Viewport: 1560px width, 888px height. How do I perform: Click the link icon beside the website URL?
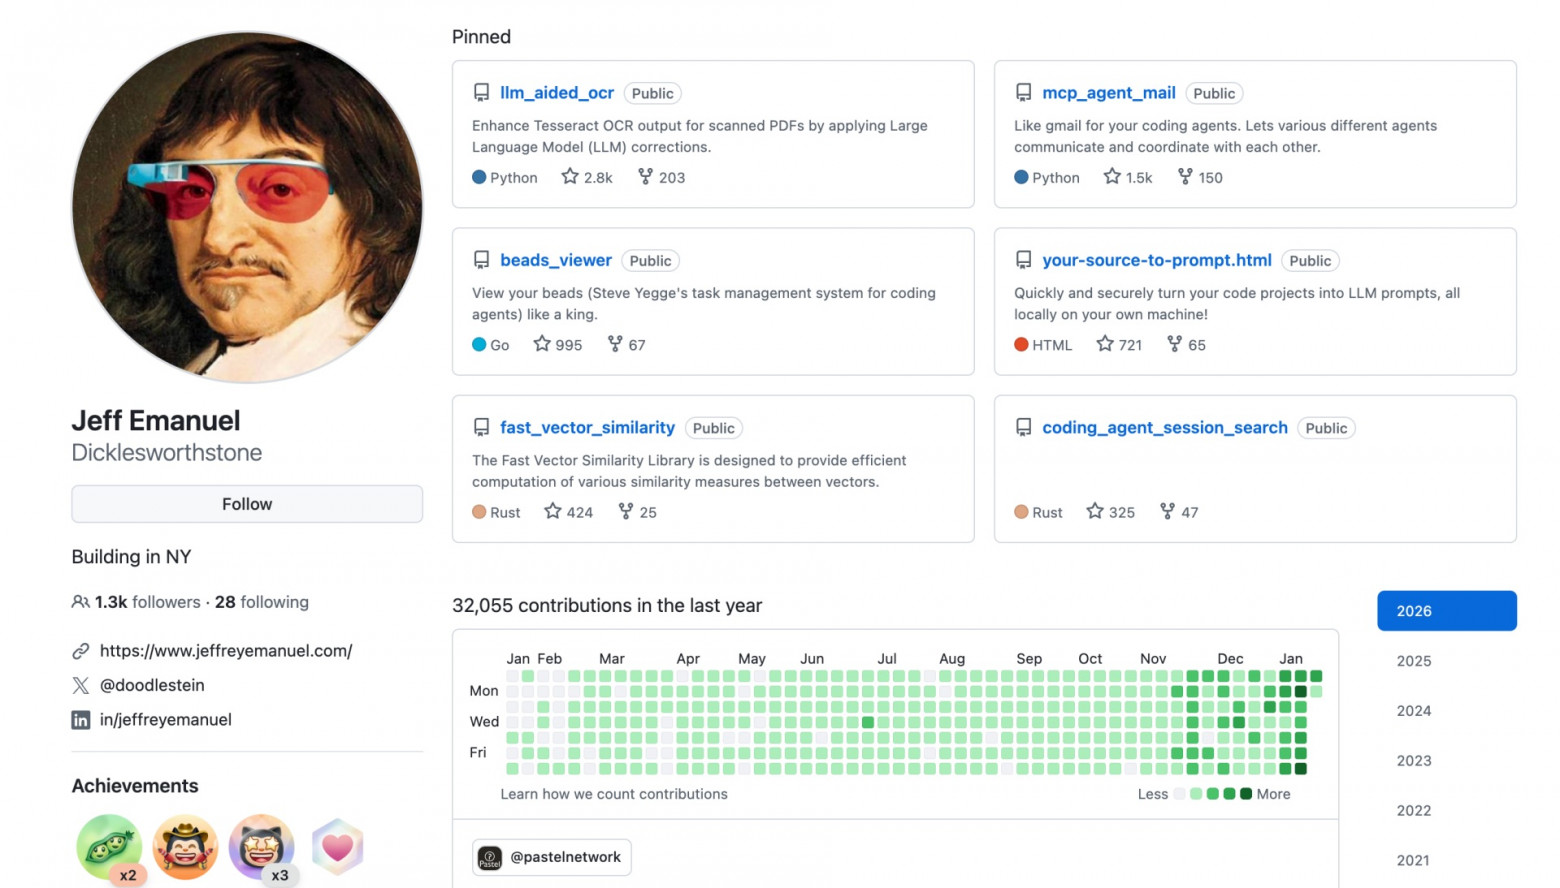pos(81,651)
